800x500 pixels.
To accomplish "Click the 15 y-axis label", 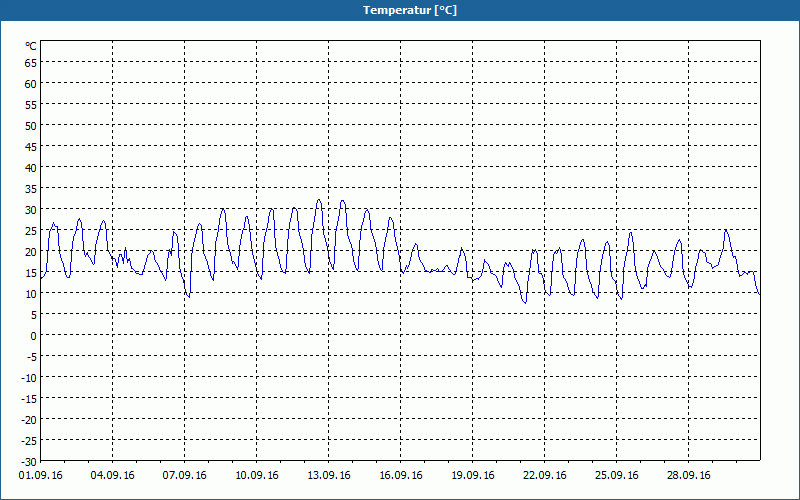I will click(x=31, y=272).
